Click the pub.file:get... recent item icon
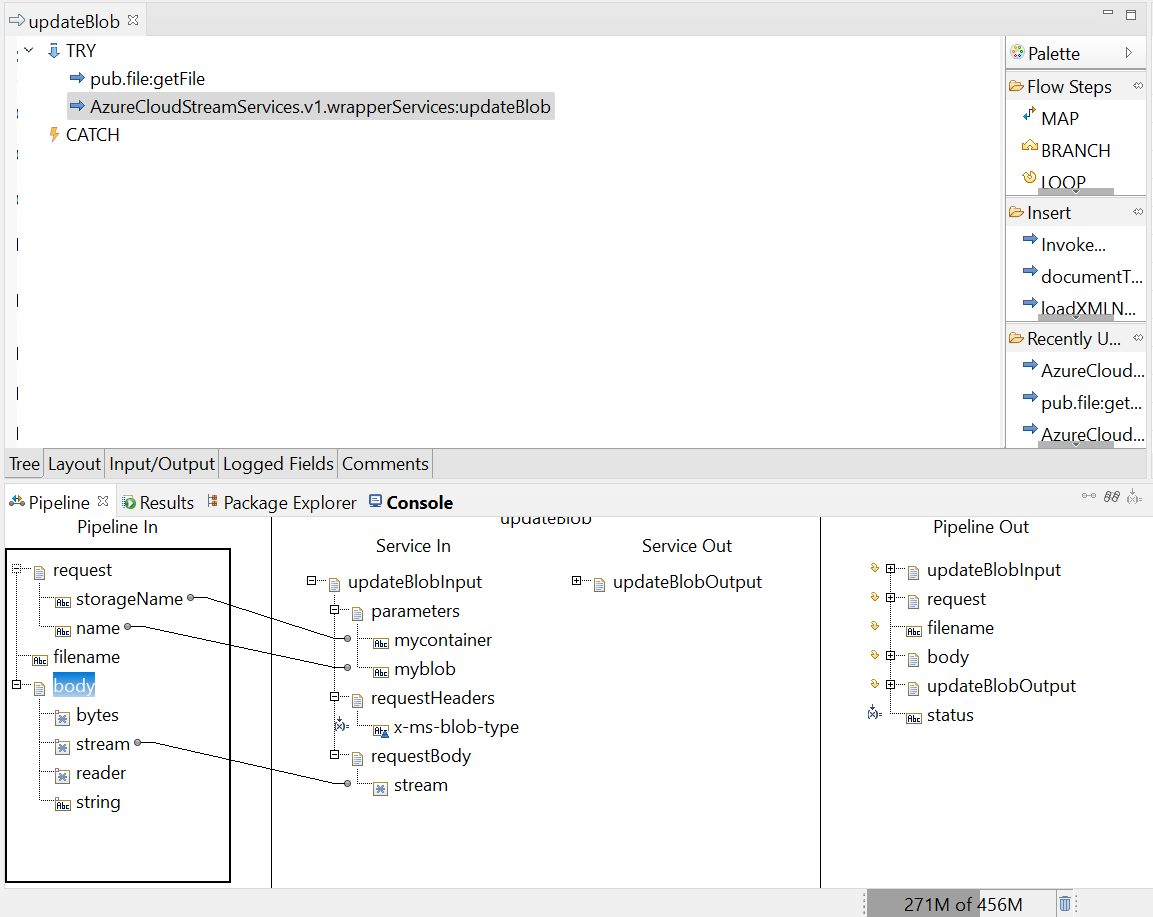Screen dimensions: 1153x917 pos(1029,398)
